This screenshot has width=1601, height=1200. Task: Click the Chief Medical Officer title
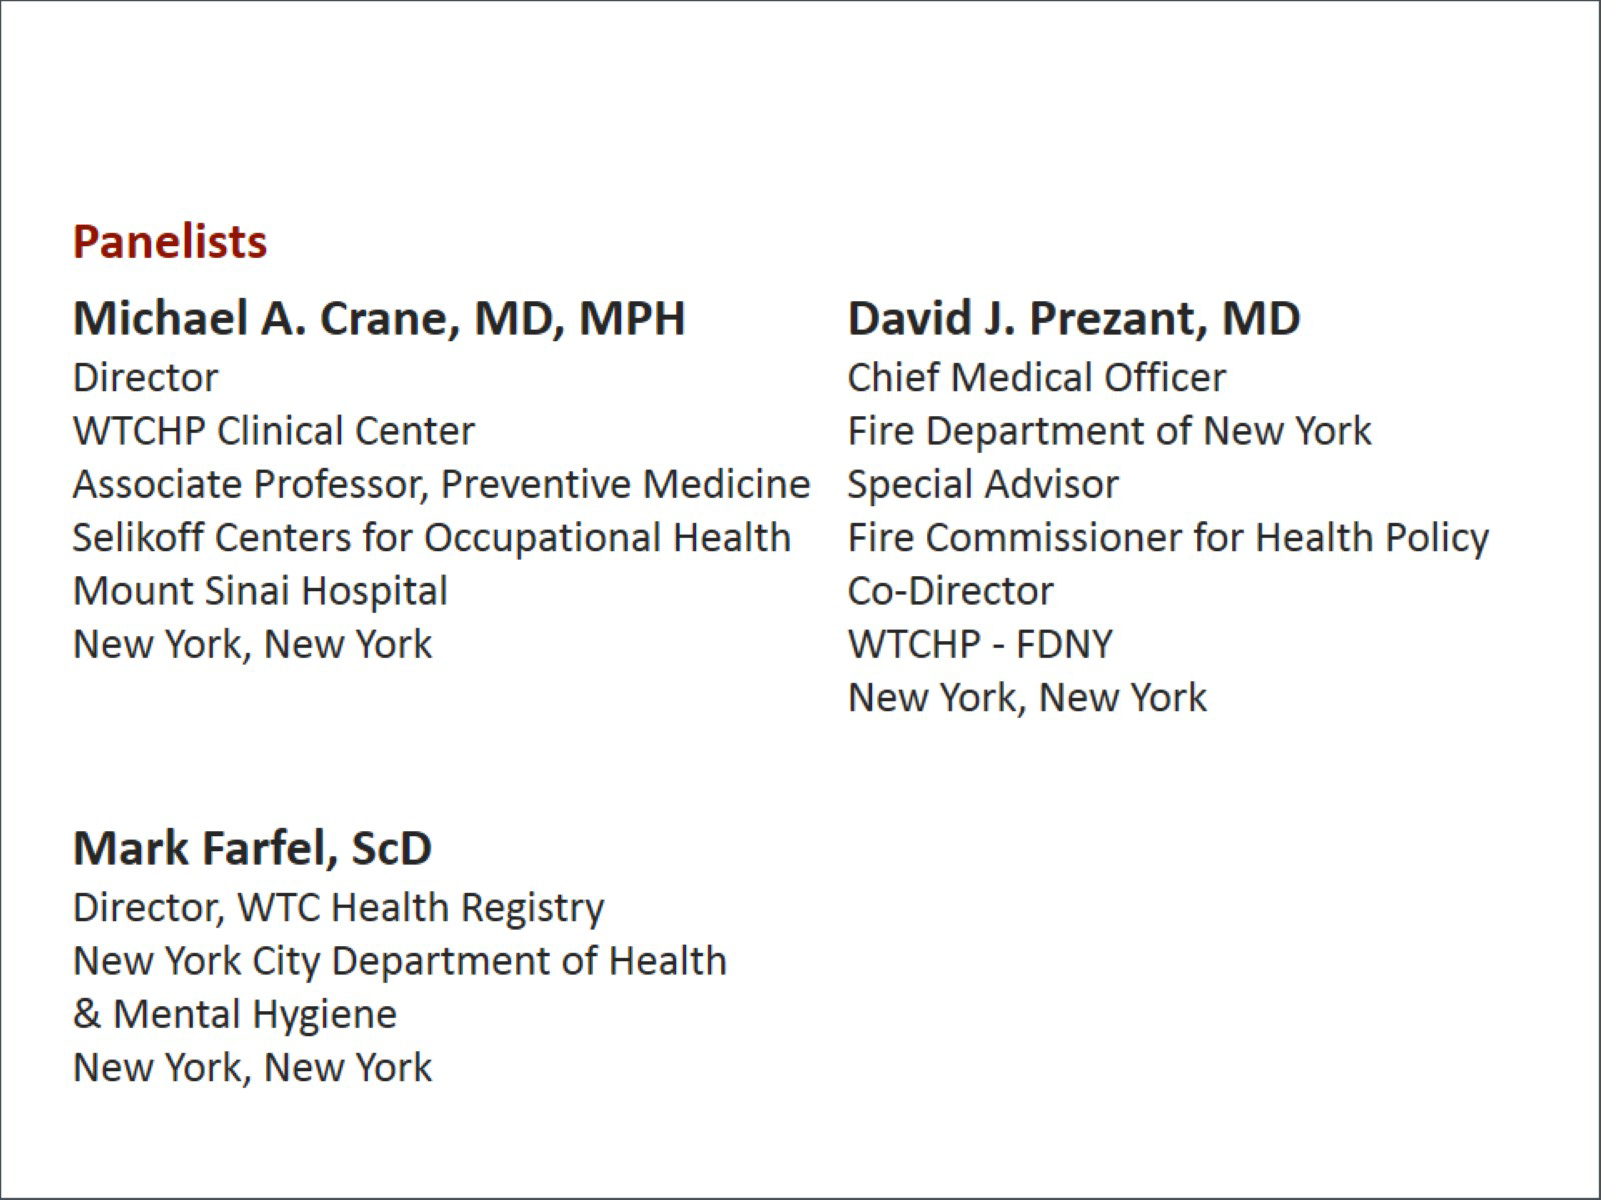click(x=1036, y=378)
